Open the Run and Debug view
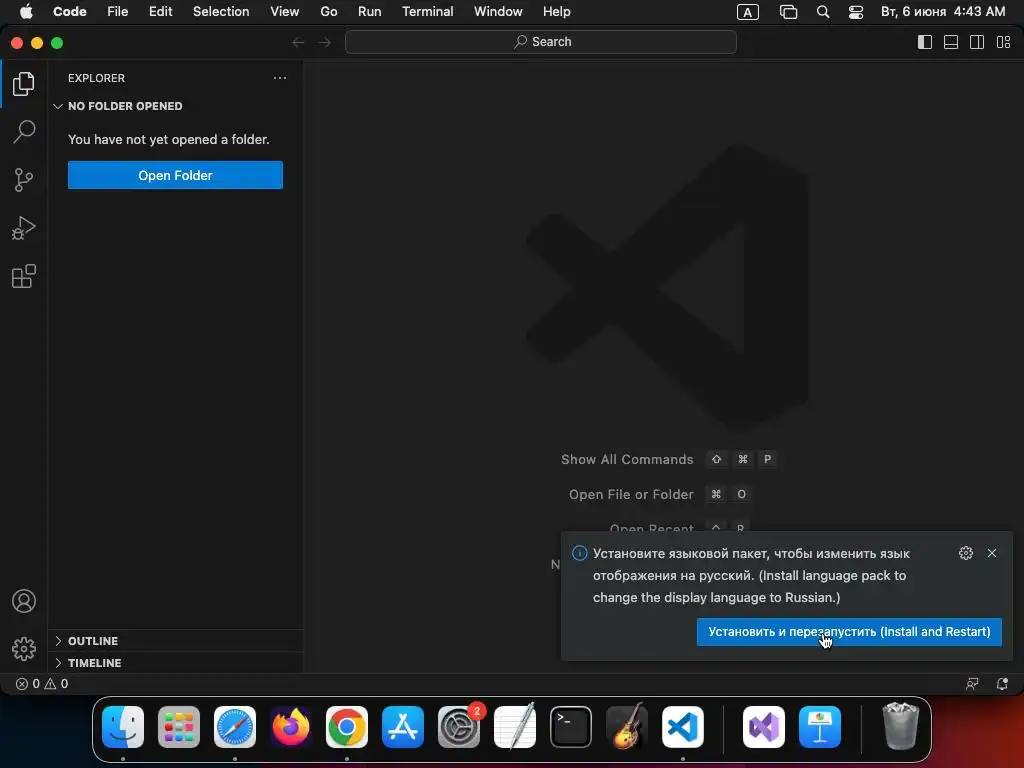Image resolution: width=1024 pixels, height=768 pixels. pos(24,228)
